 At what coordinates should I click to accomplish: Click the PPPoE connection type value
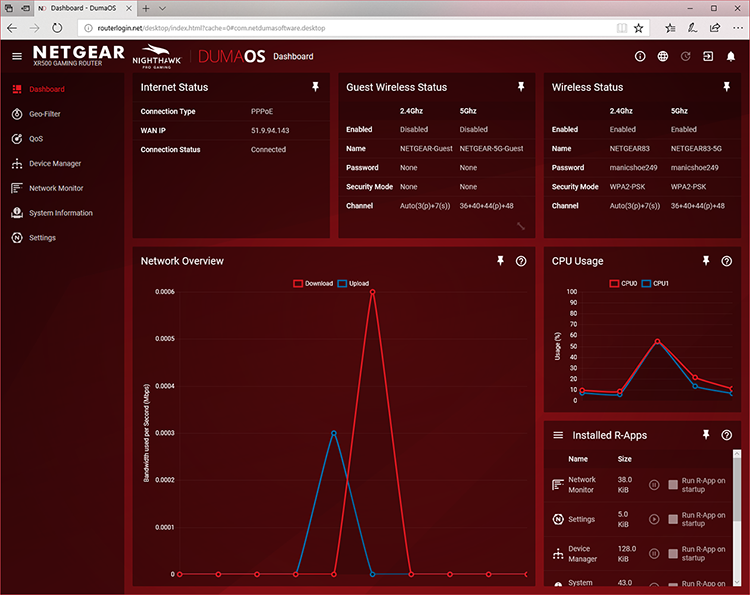click(262, 111)
